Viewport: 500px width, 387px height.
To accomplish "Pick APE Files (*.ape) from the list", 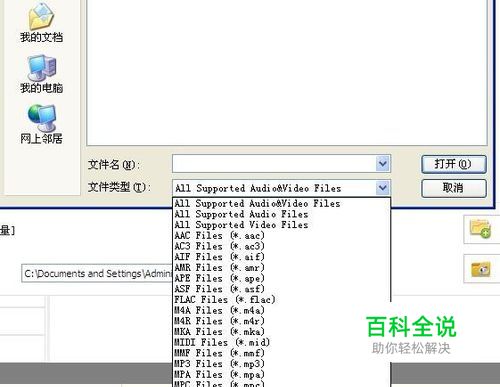I will pos(282,278).
